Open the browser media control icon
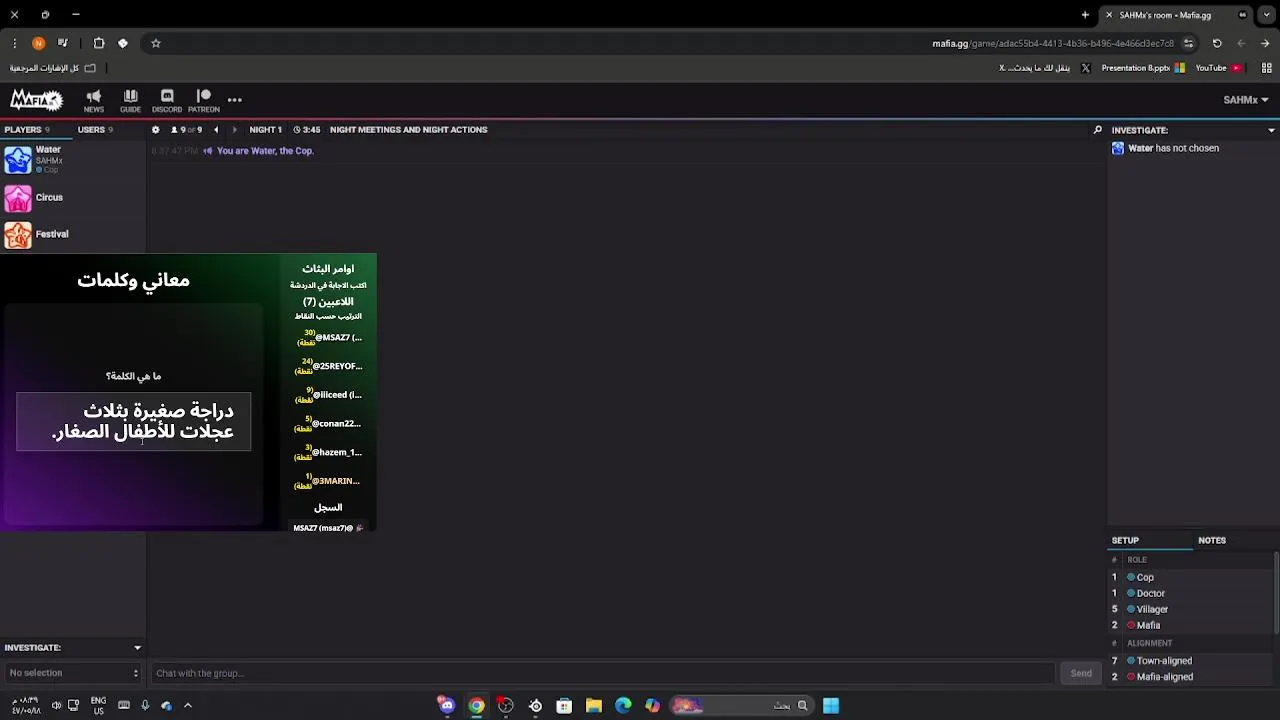 coord(63,43)
